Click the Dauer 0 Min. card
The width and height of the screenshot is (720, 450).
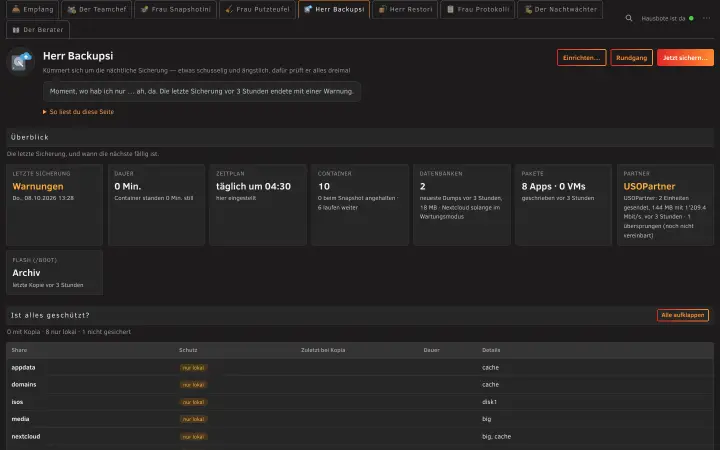point(156,204)
